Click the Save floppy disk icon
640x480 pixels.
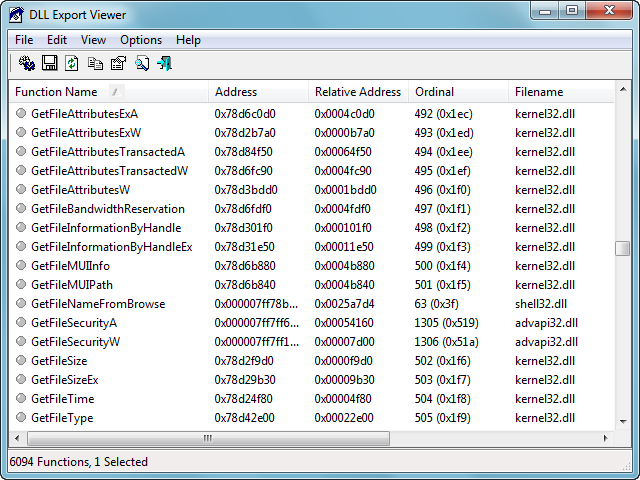point(50,64)
